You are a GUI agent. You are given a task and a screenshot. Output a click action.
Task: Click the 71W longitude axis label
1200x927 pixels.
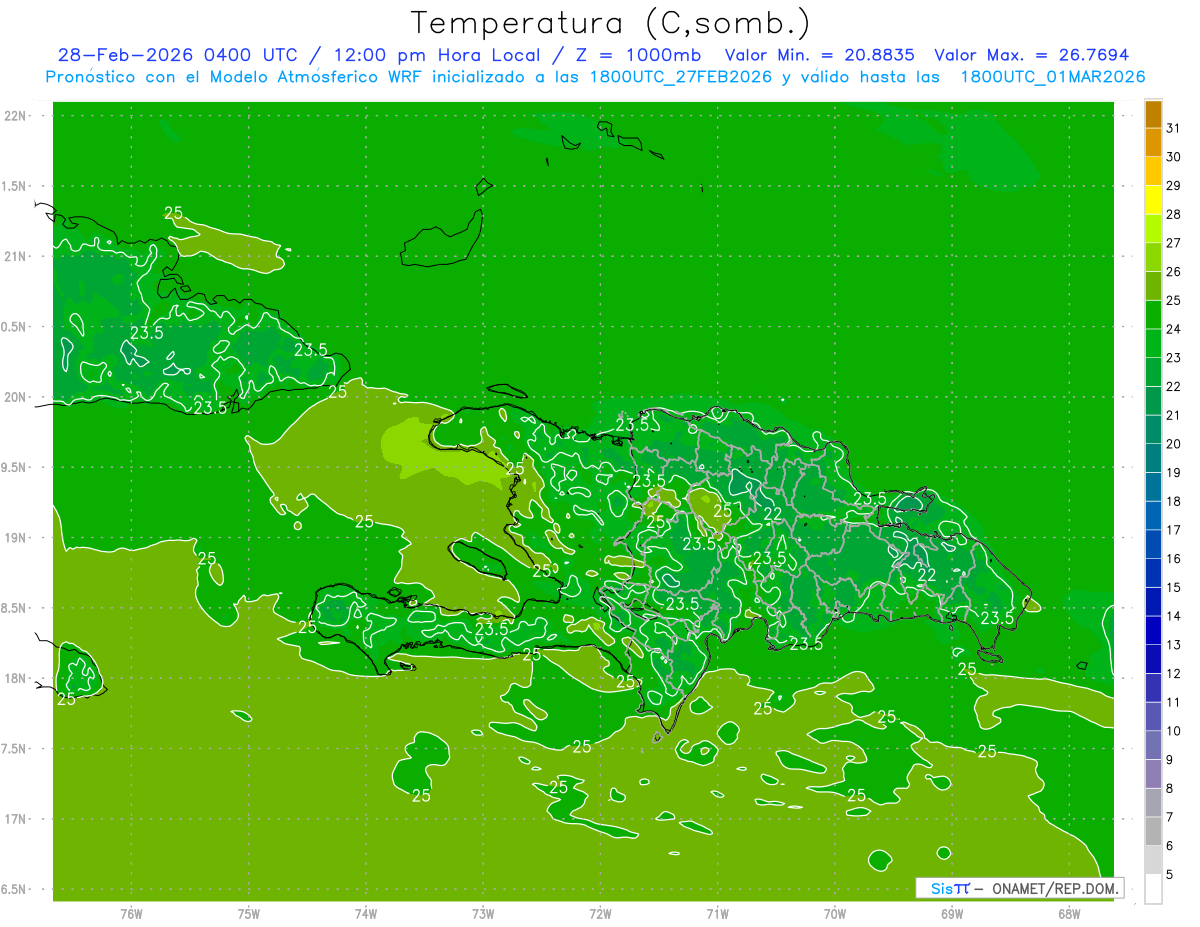click(x=717, y=914)
